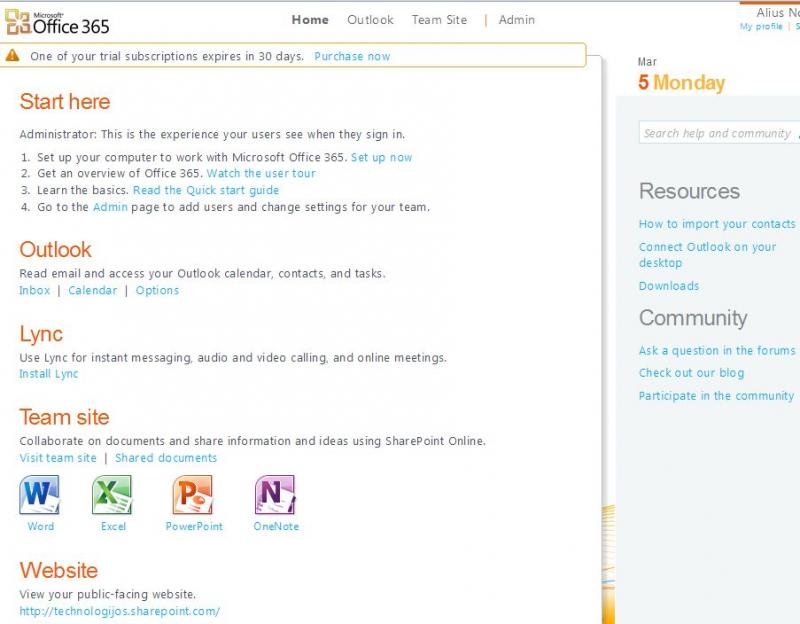
Task: Click Ask a question in the forums
Action: coord(717,351)
